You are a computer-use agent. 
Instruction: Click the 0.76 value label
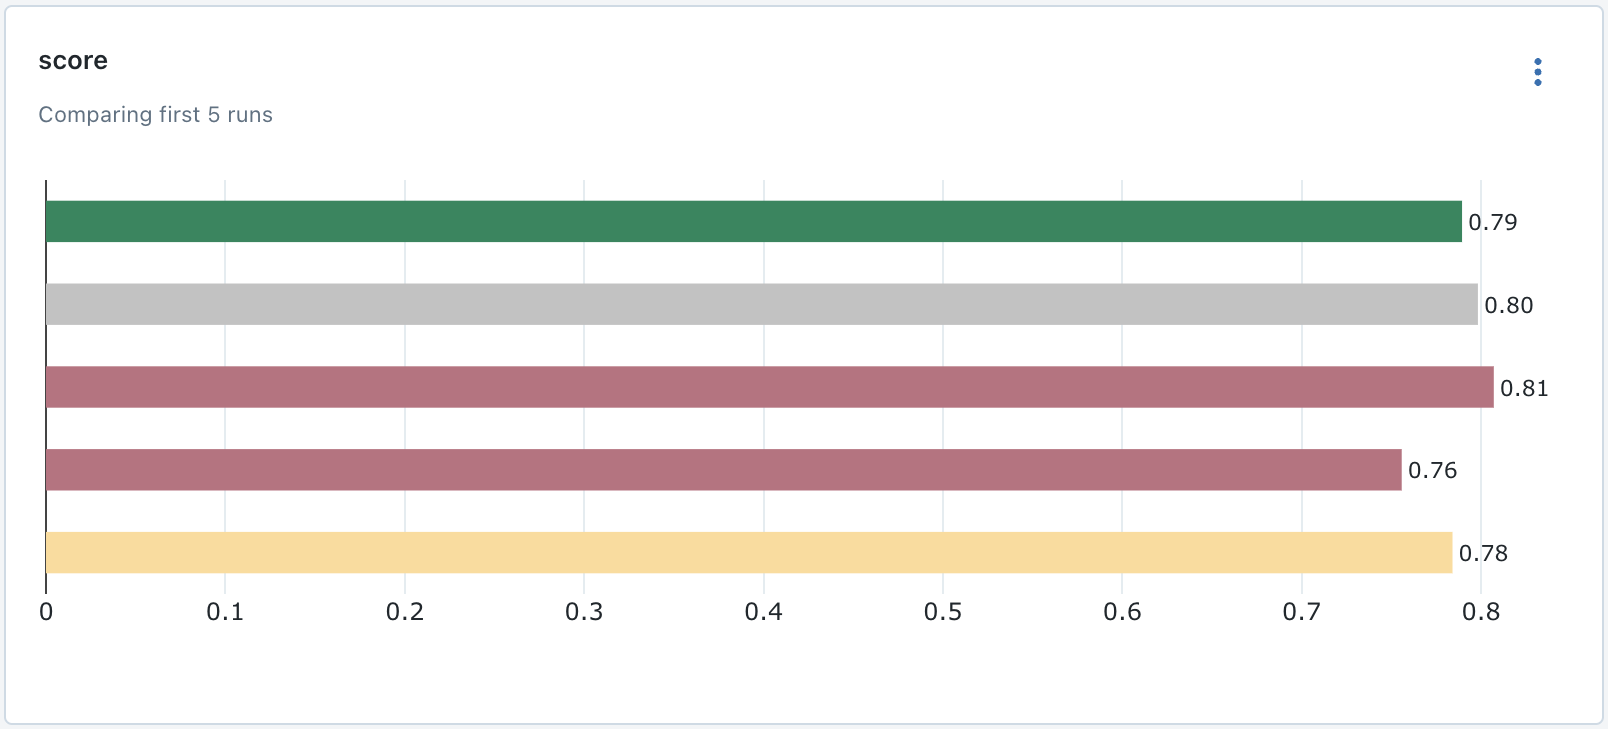[x=1433, y=470]
